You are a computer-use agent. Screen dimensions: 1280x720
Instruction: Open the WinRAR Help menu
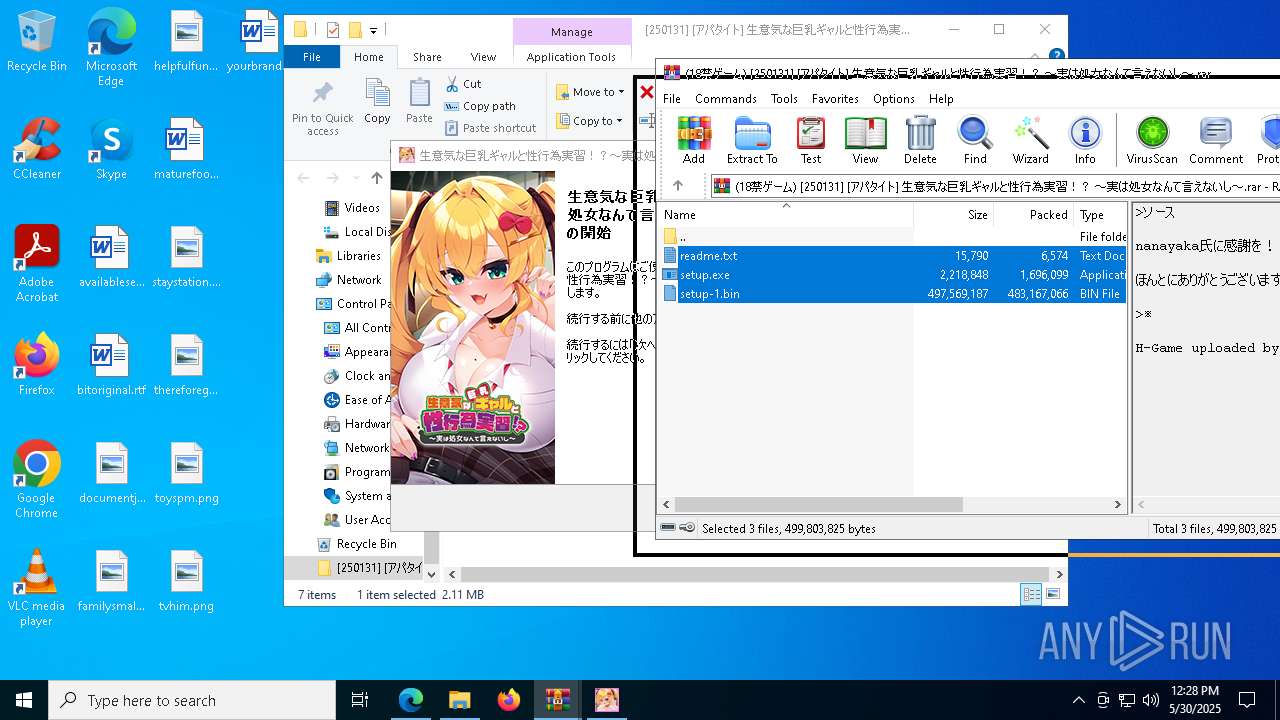[x=941, y=99]
